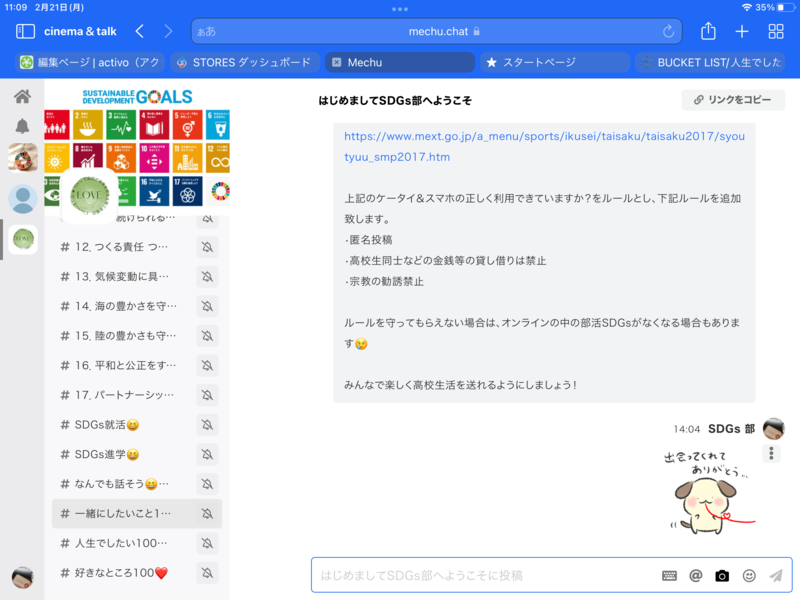800x600 pixels.
Task: Click リンクをコピー button
Action: [733, 100]
